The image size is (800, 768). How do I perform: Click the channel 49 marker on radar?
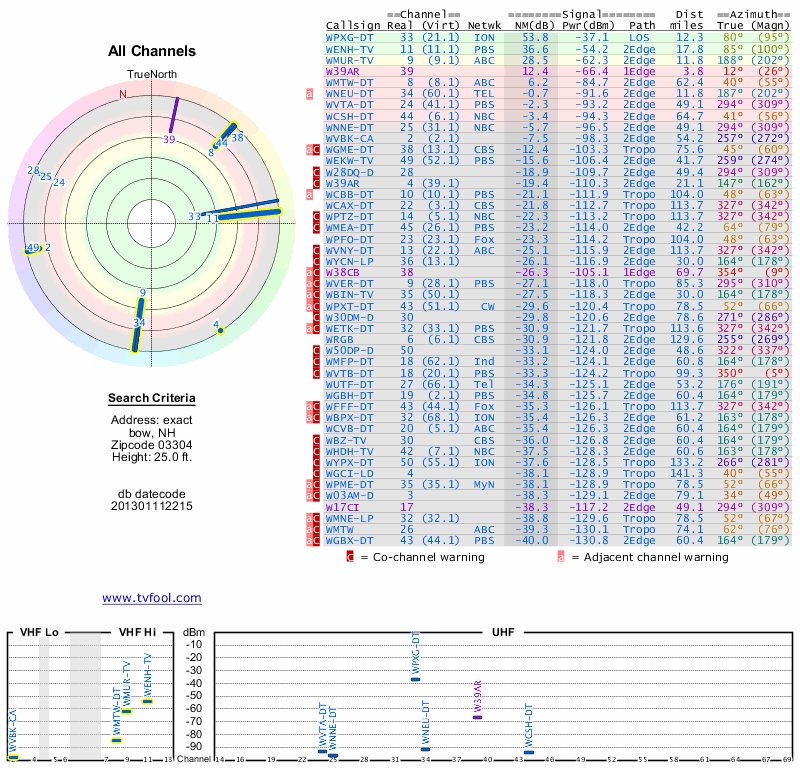[x=34, y=249]
